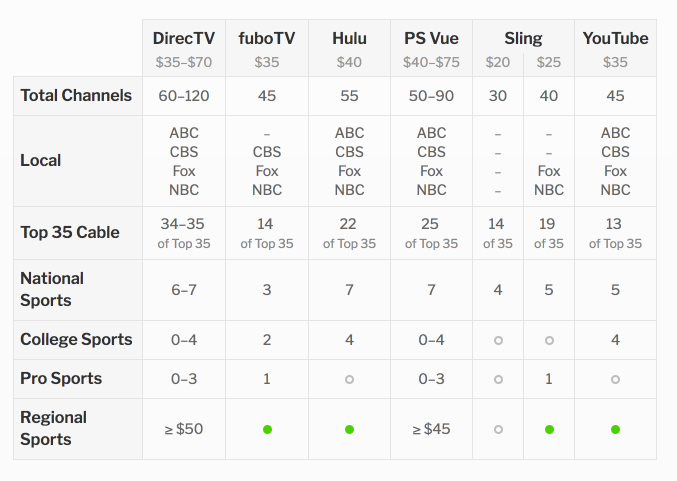
Task: Click the empty circle for Sling $20 Regional Sports
Action: 498,429
